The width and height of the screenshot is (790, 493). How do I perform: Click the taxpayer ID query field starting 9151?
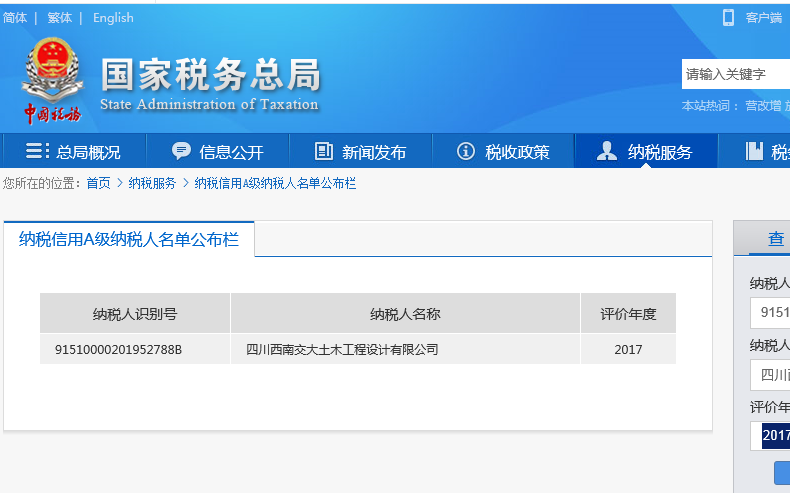[770, 312]
